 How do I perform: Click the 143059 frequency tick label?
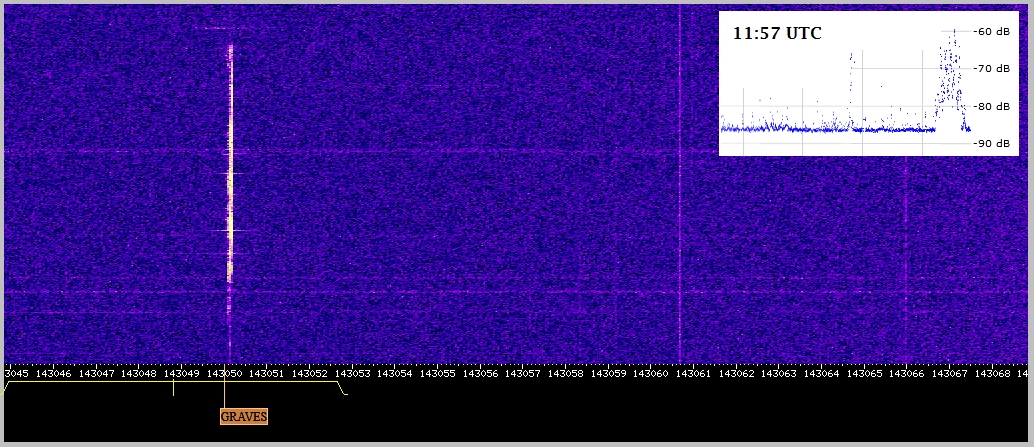click(x=609, y=373)
